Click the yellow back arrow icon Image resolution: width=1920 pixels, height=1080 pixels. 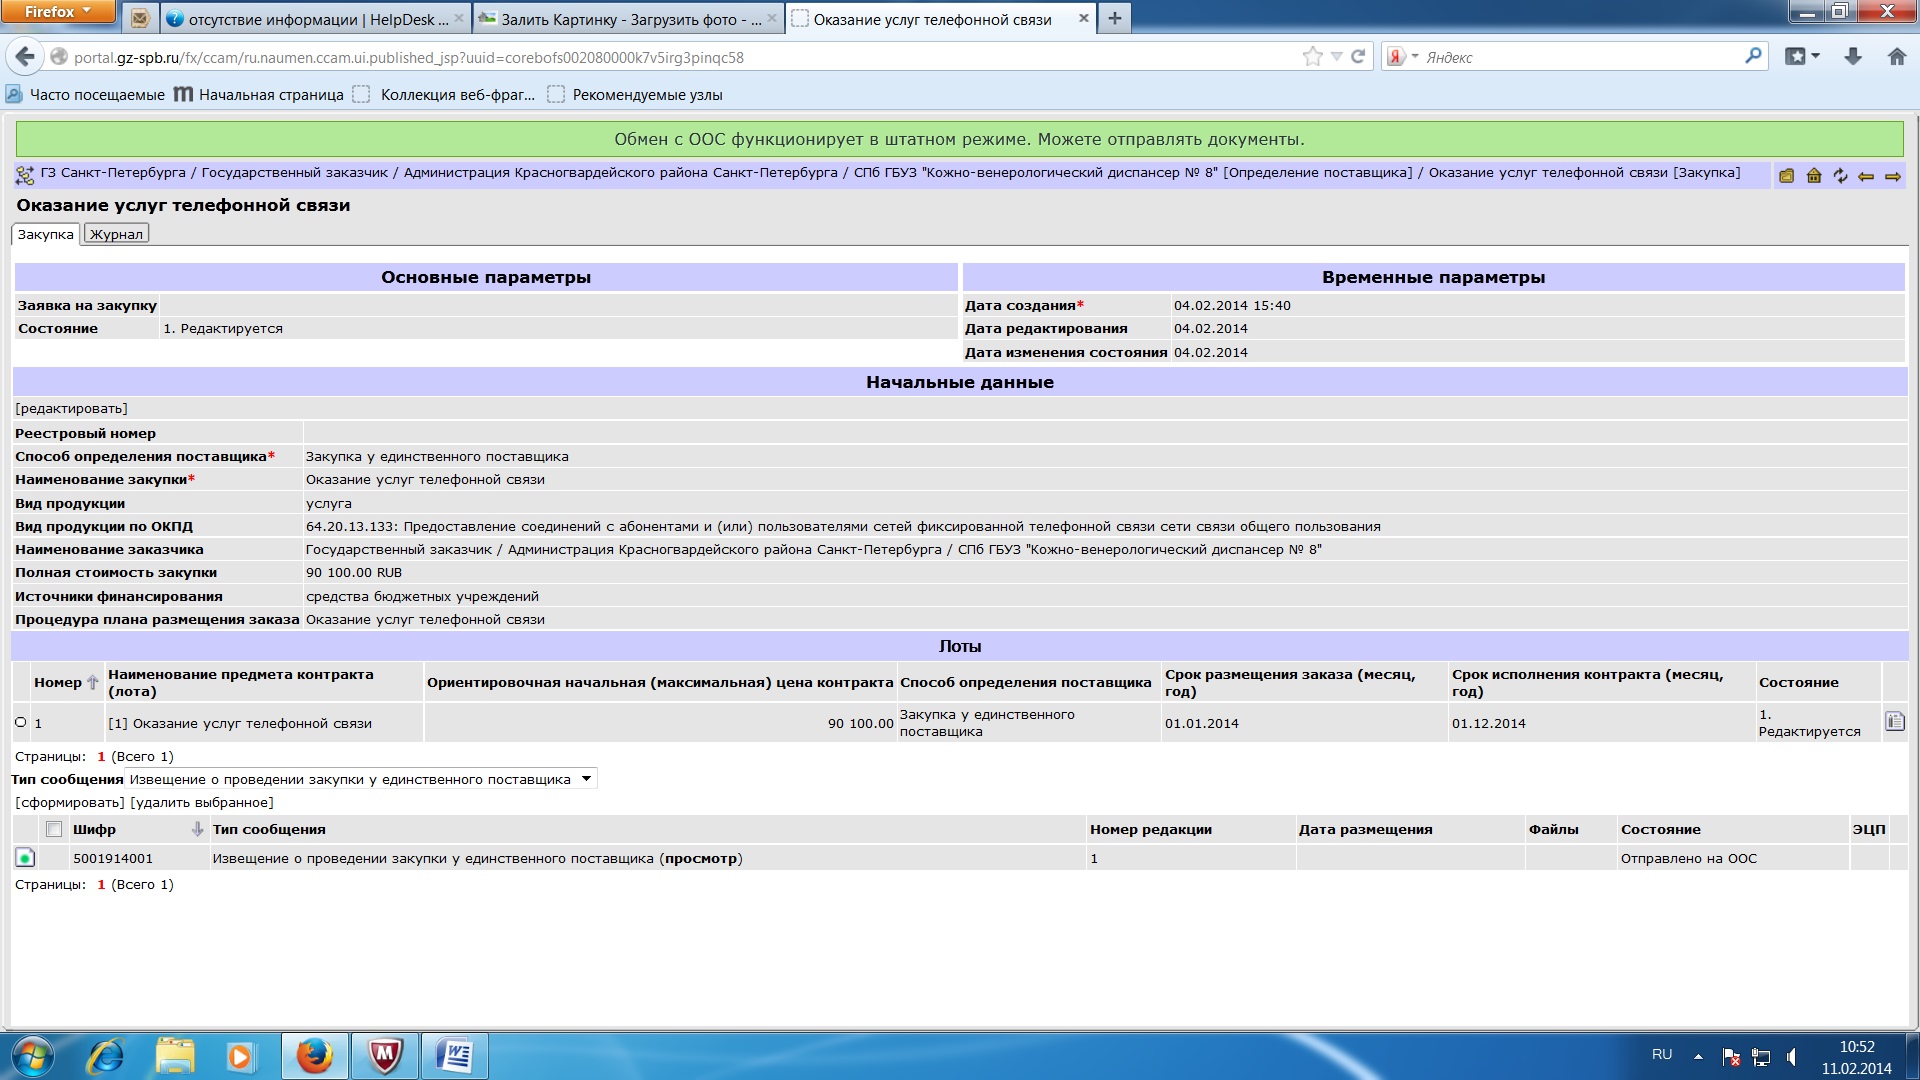[1866, 176]
